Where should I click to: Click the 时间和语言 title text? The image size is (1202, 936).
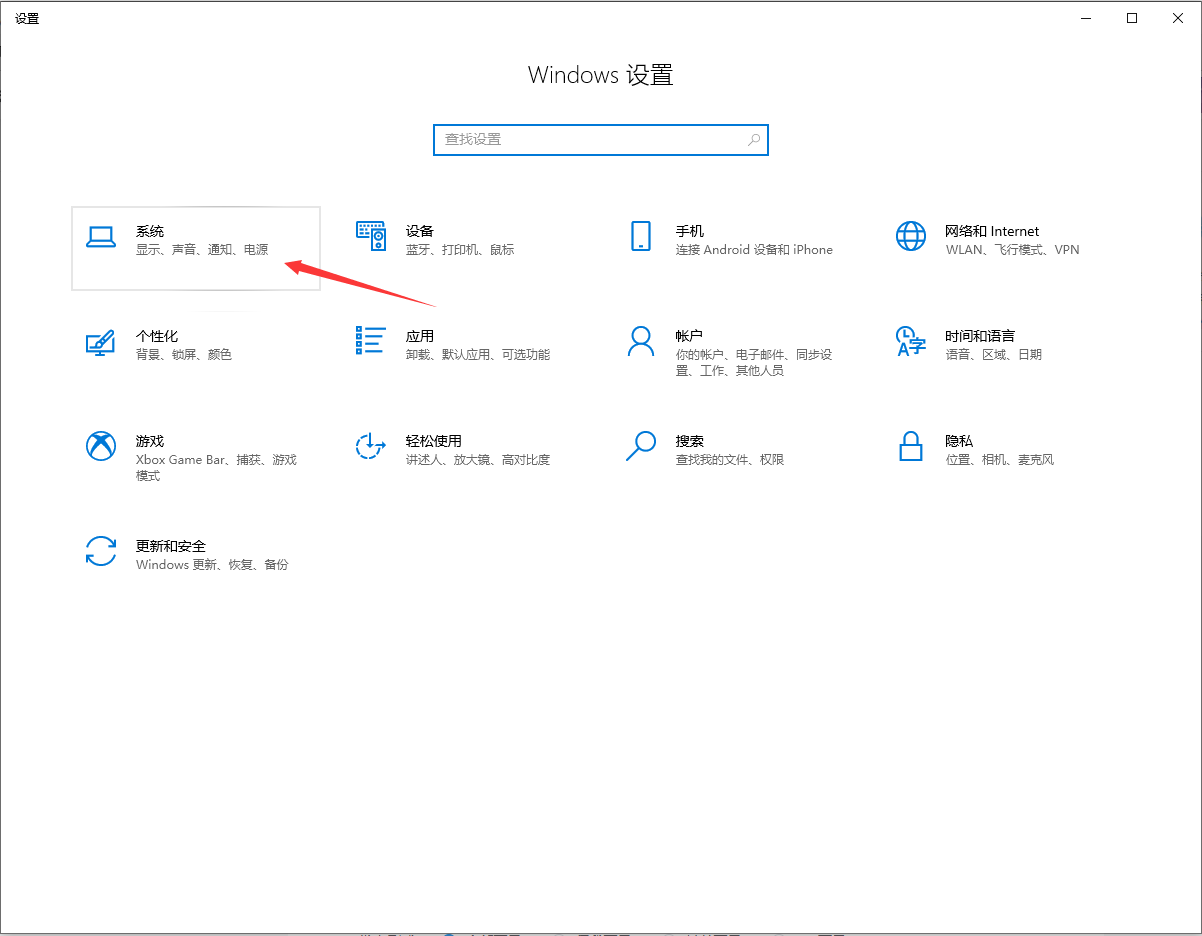pos(981,336)
